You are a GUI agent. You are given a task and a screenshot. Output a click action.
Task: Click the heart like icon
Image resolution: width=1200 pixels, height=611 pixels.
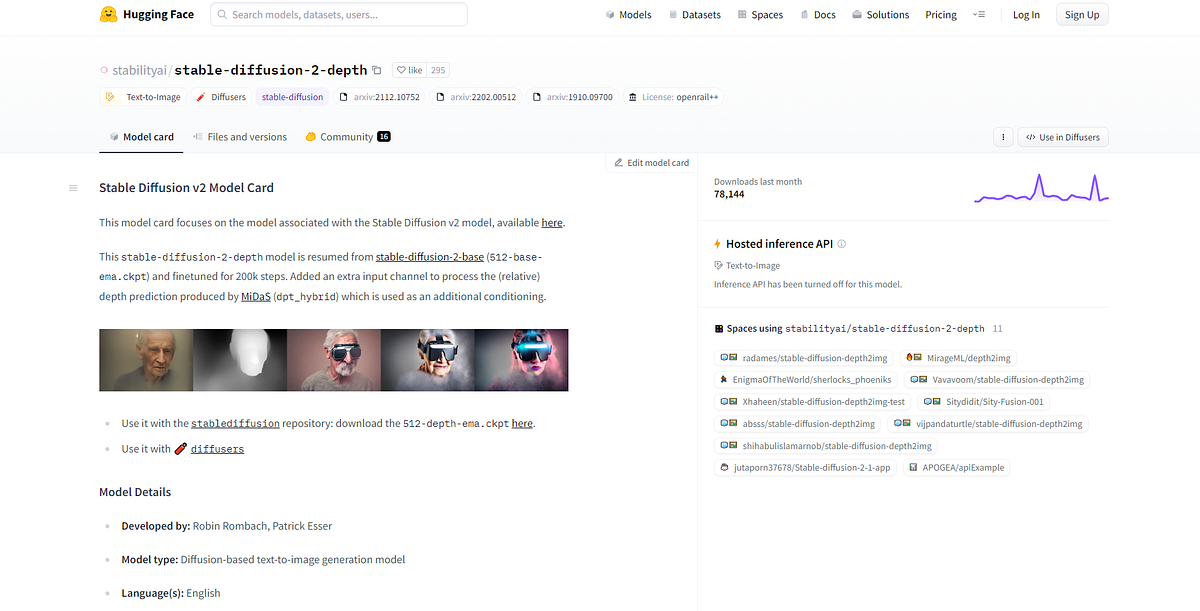point(402,70)
